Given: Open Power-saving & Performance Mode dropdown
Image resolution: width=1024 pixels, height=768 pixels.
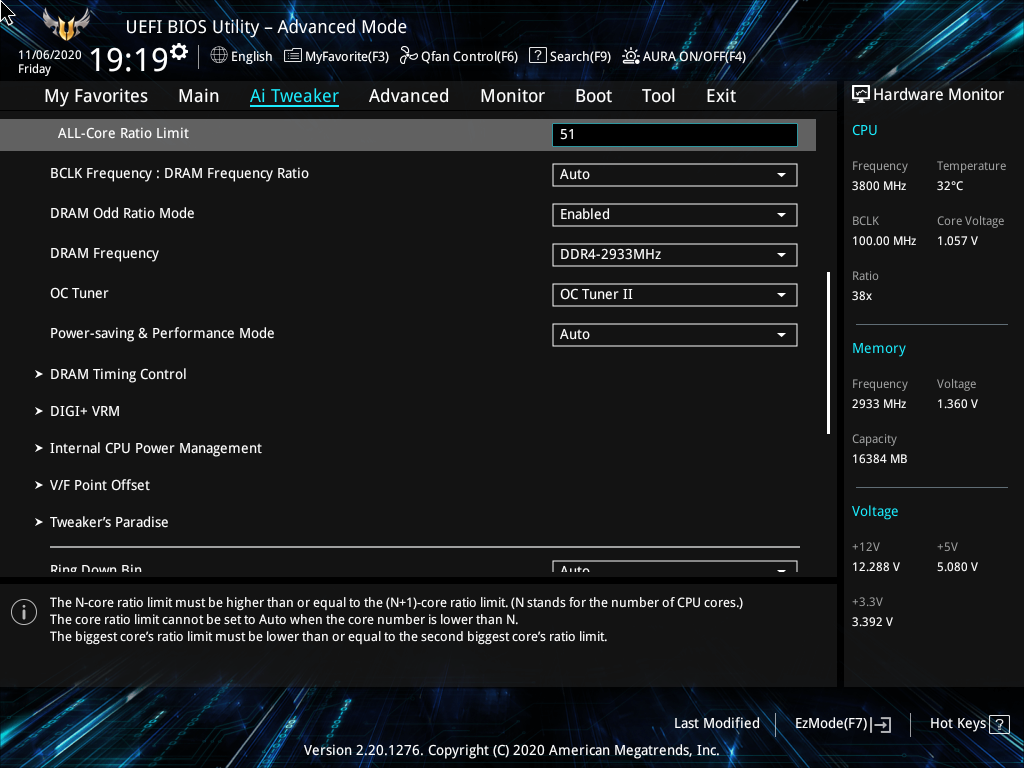Looking at the screenshot, I should coord(675,334).
